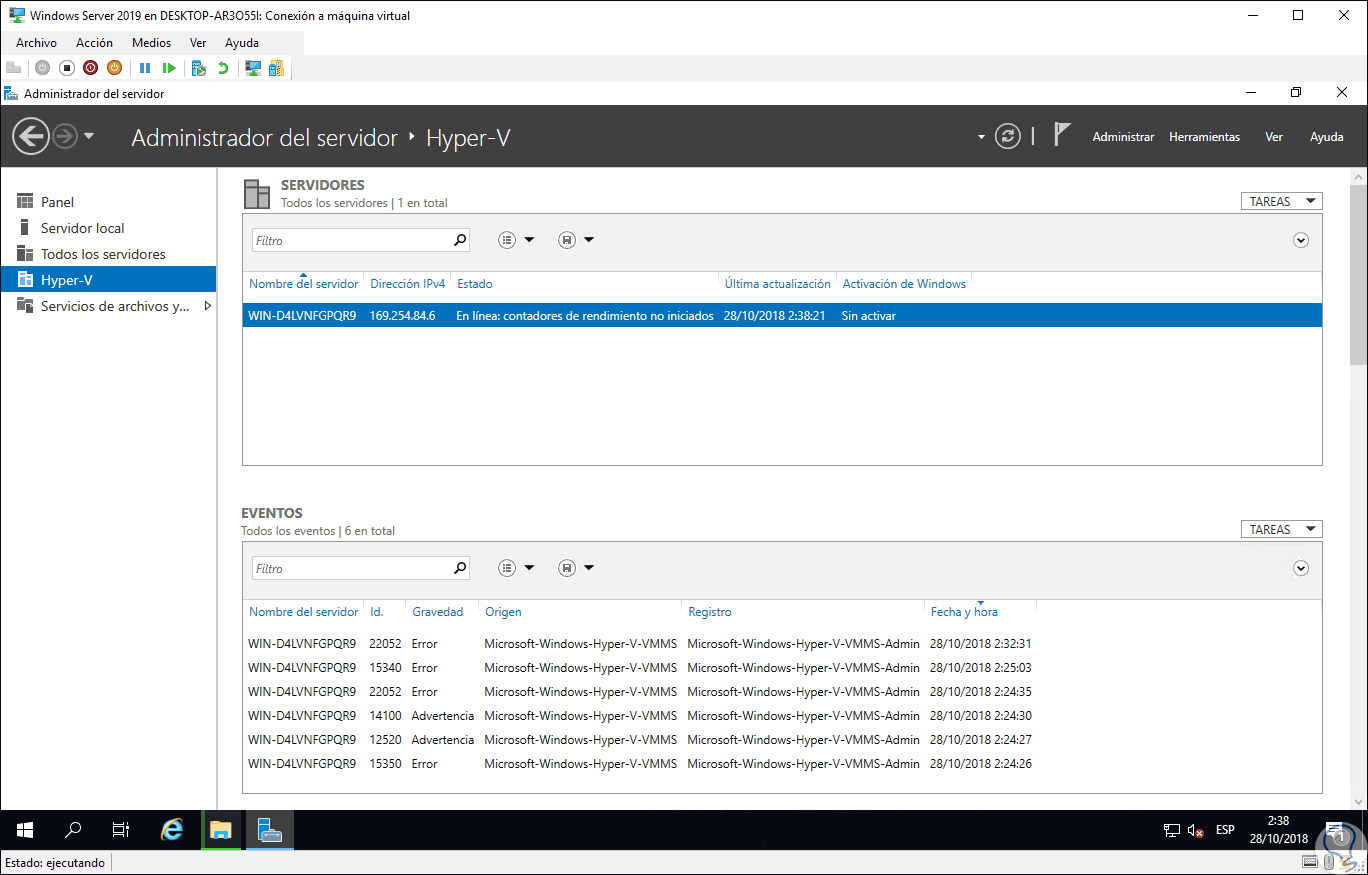Expand the Eventos filter panel chevron
The width and height of the screenshot is (1368, 875).
click(x=1301, y=568)
